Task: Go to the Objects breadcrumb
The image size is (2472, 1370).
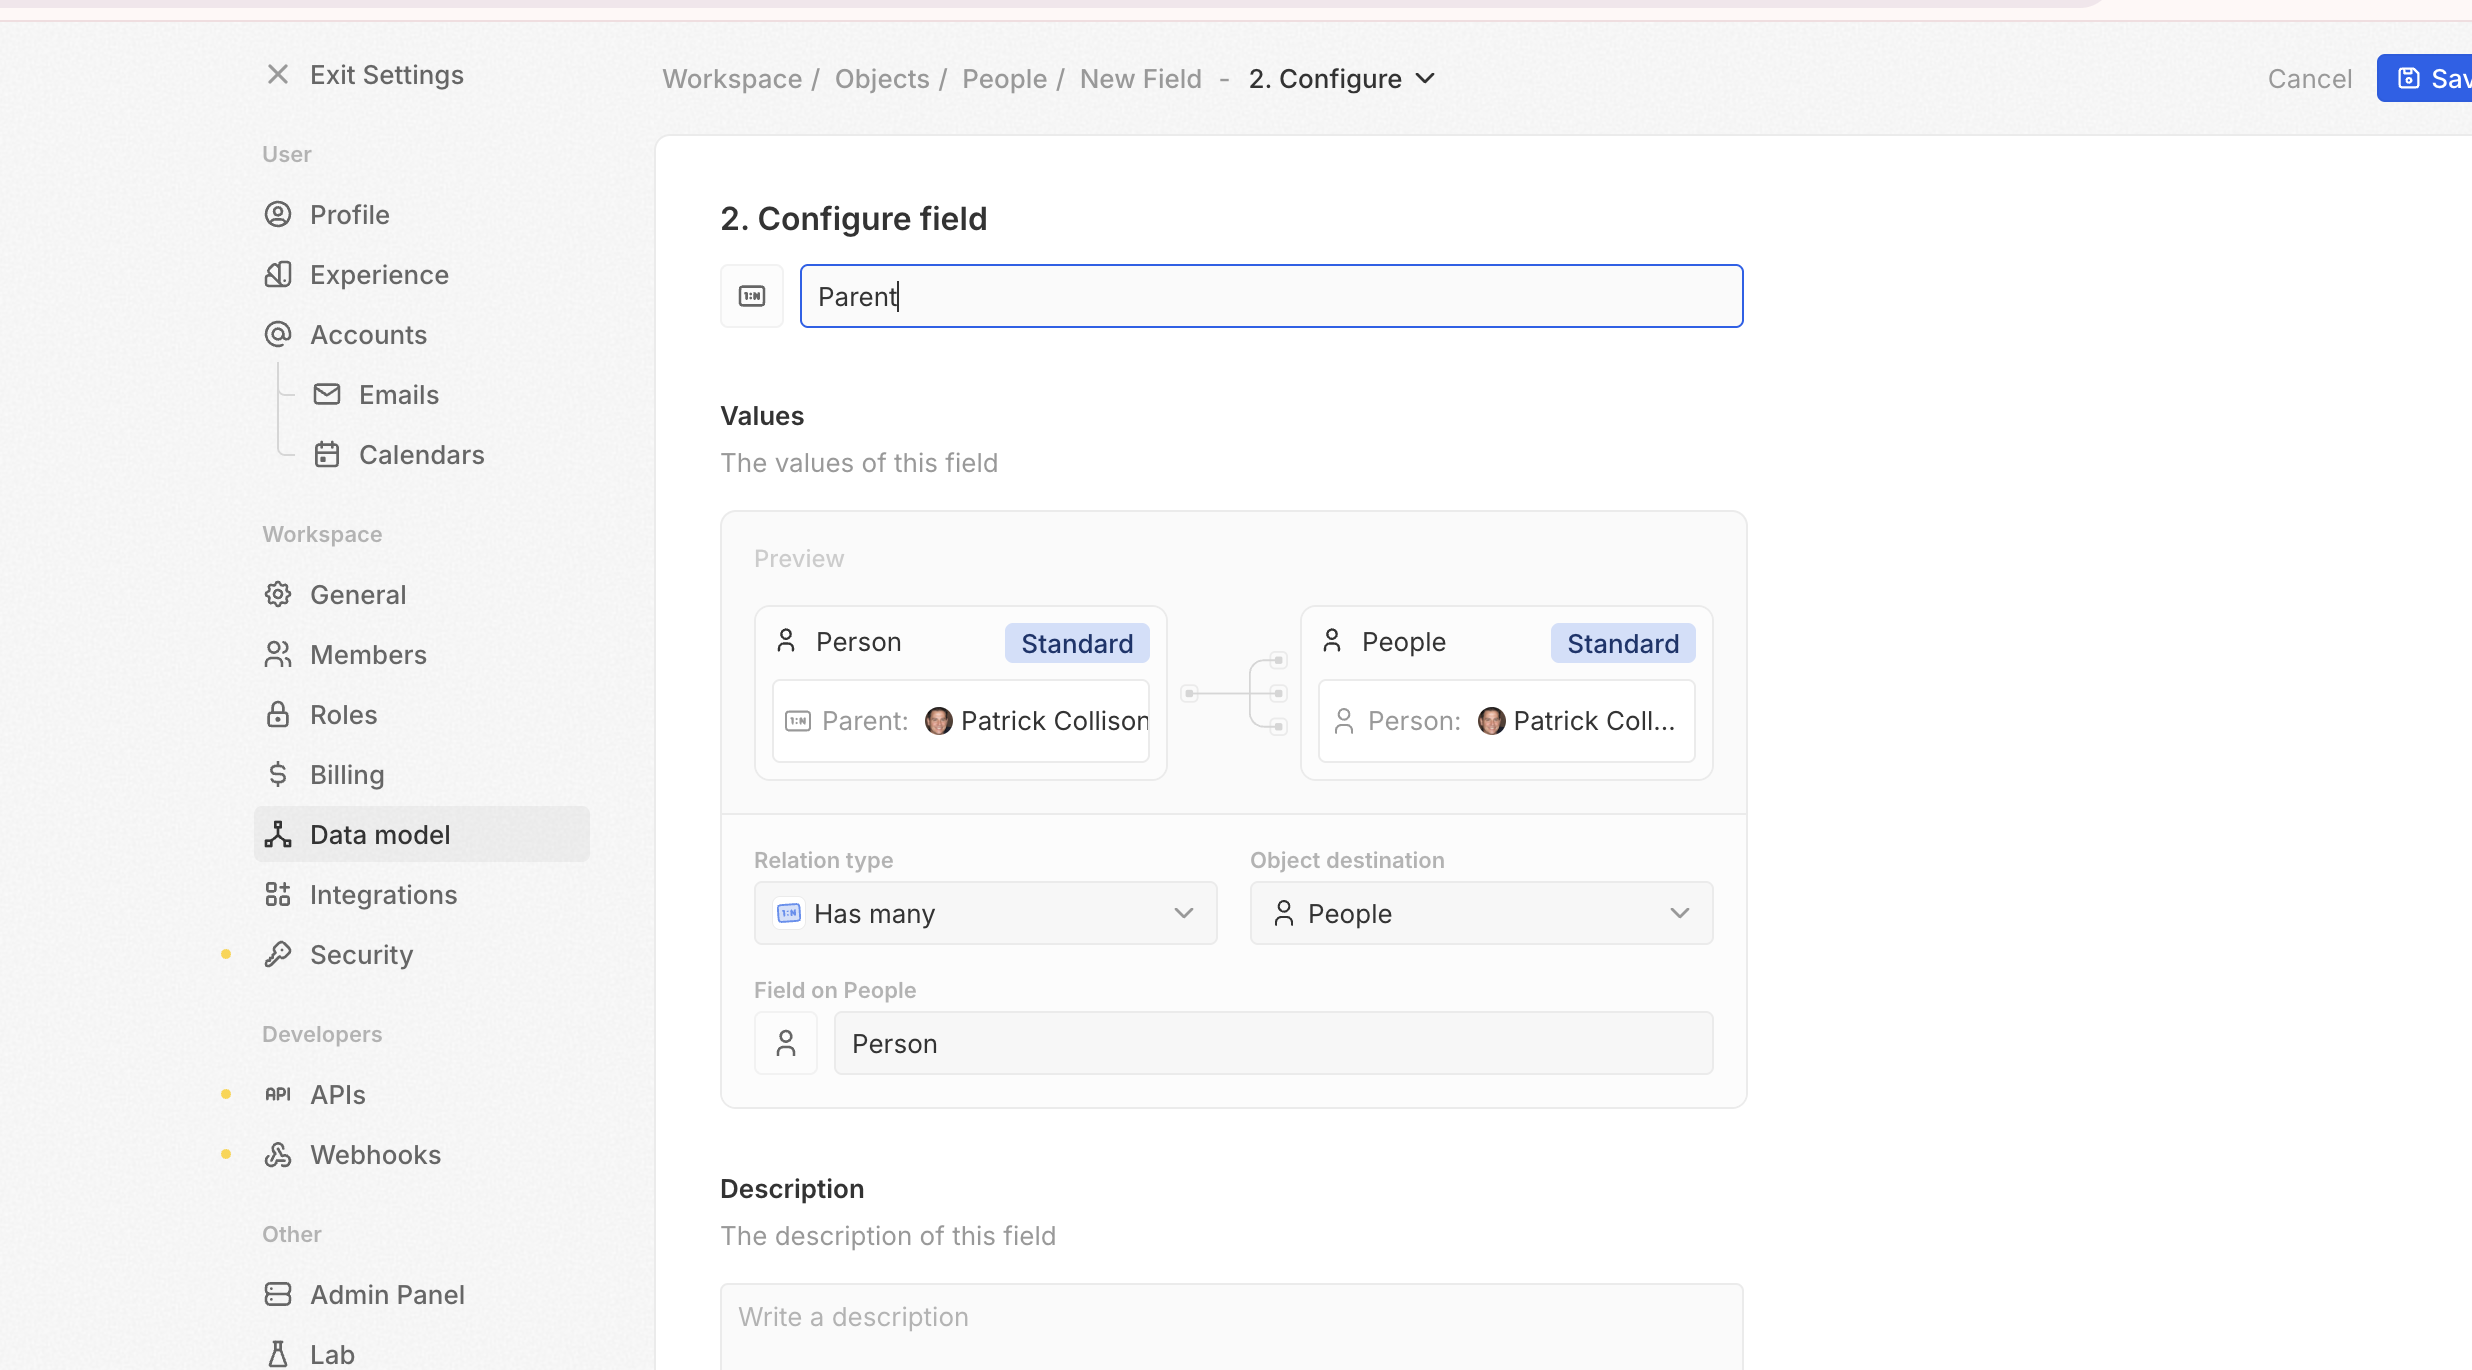Action: [882, 79]
